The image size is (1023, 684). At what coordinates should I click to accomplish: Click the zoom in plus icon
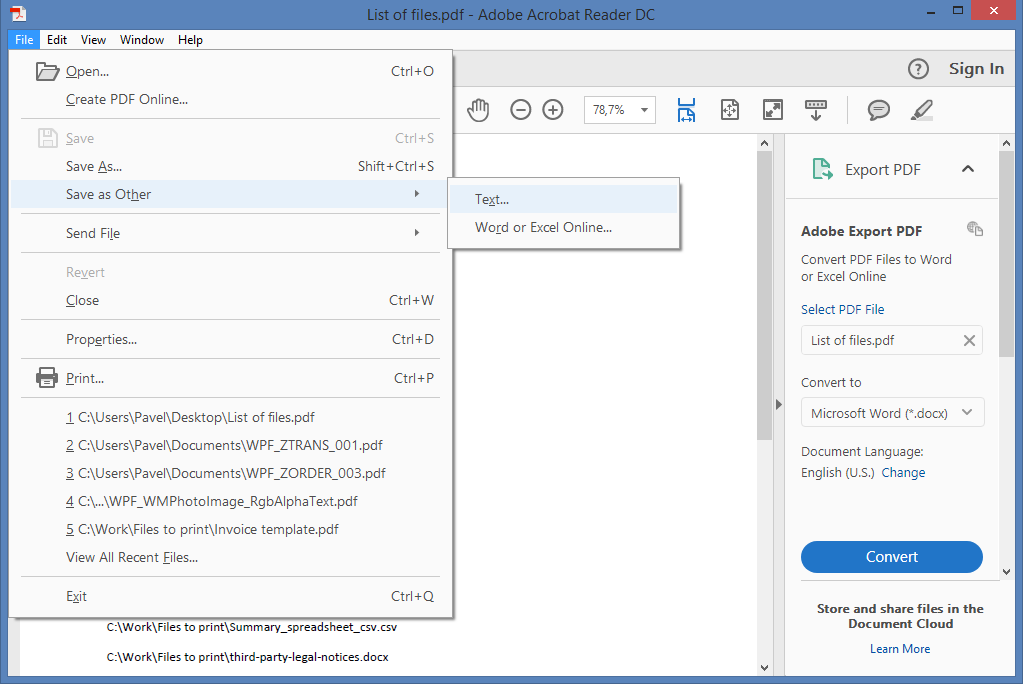(x=553, y=110)
